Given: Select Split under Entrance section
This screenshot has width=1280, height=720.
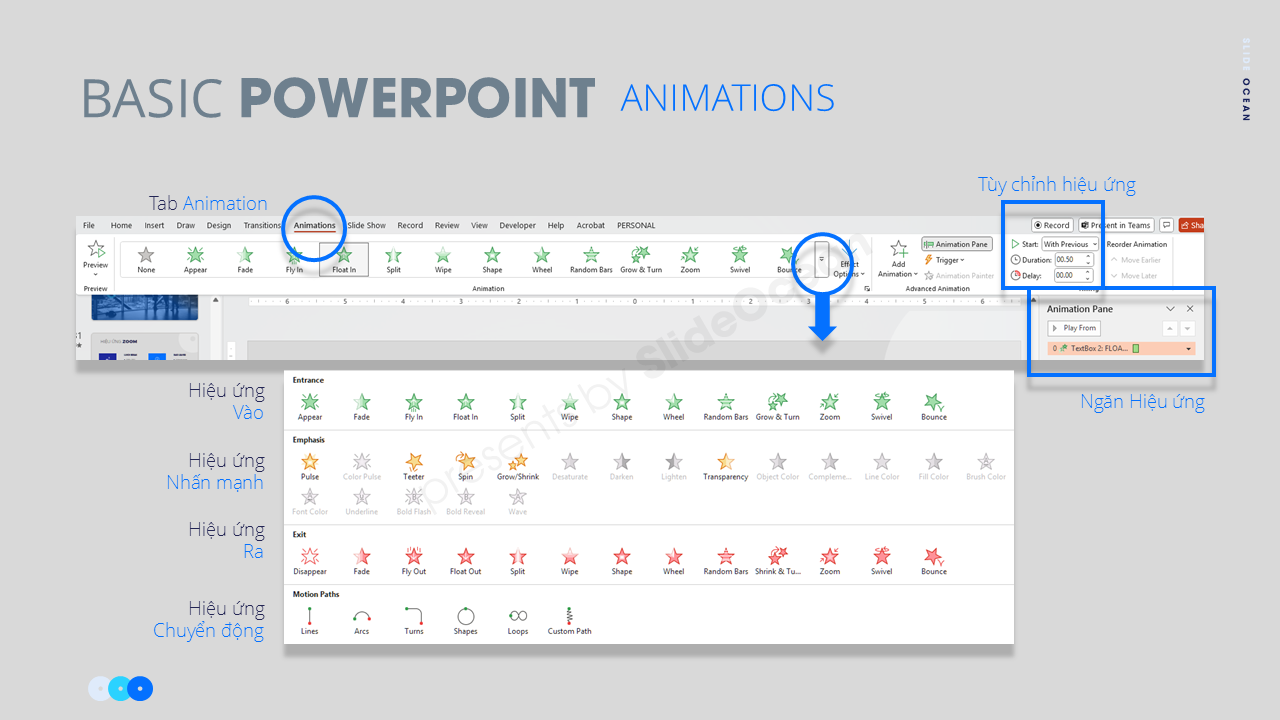Looking at the screenshot, I should tap(518, 406).
